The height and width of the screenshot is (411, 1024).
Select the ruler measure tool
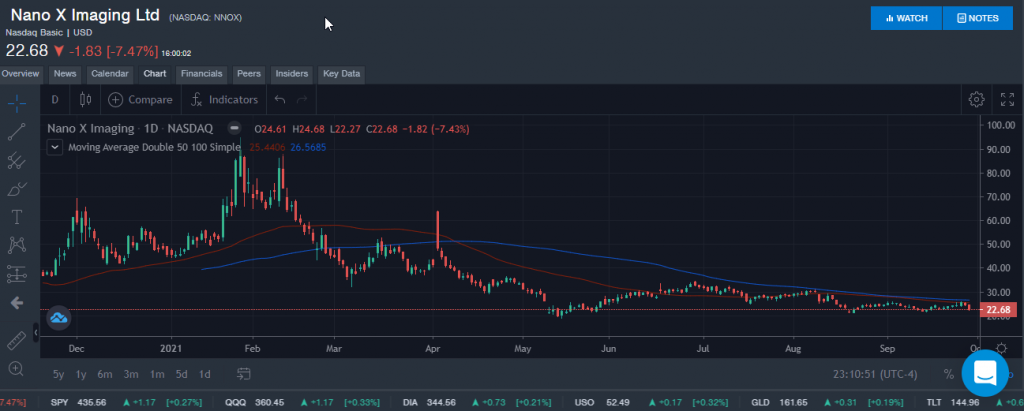17,340
